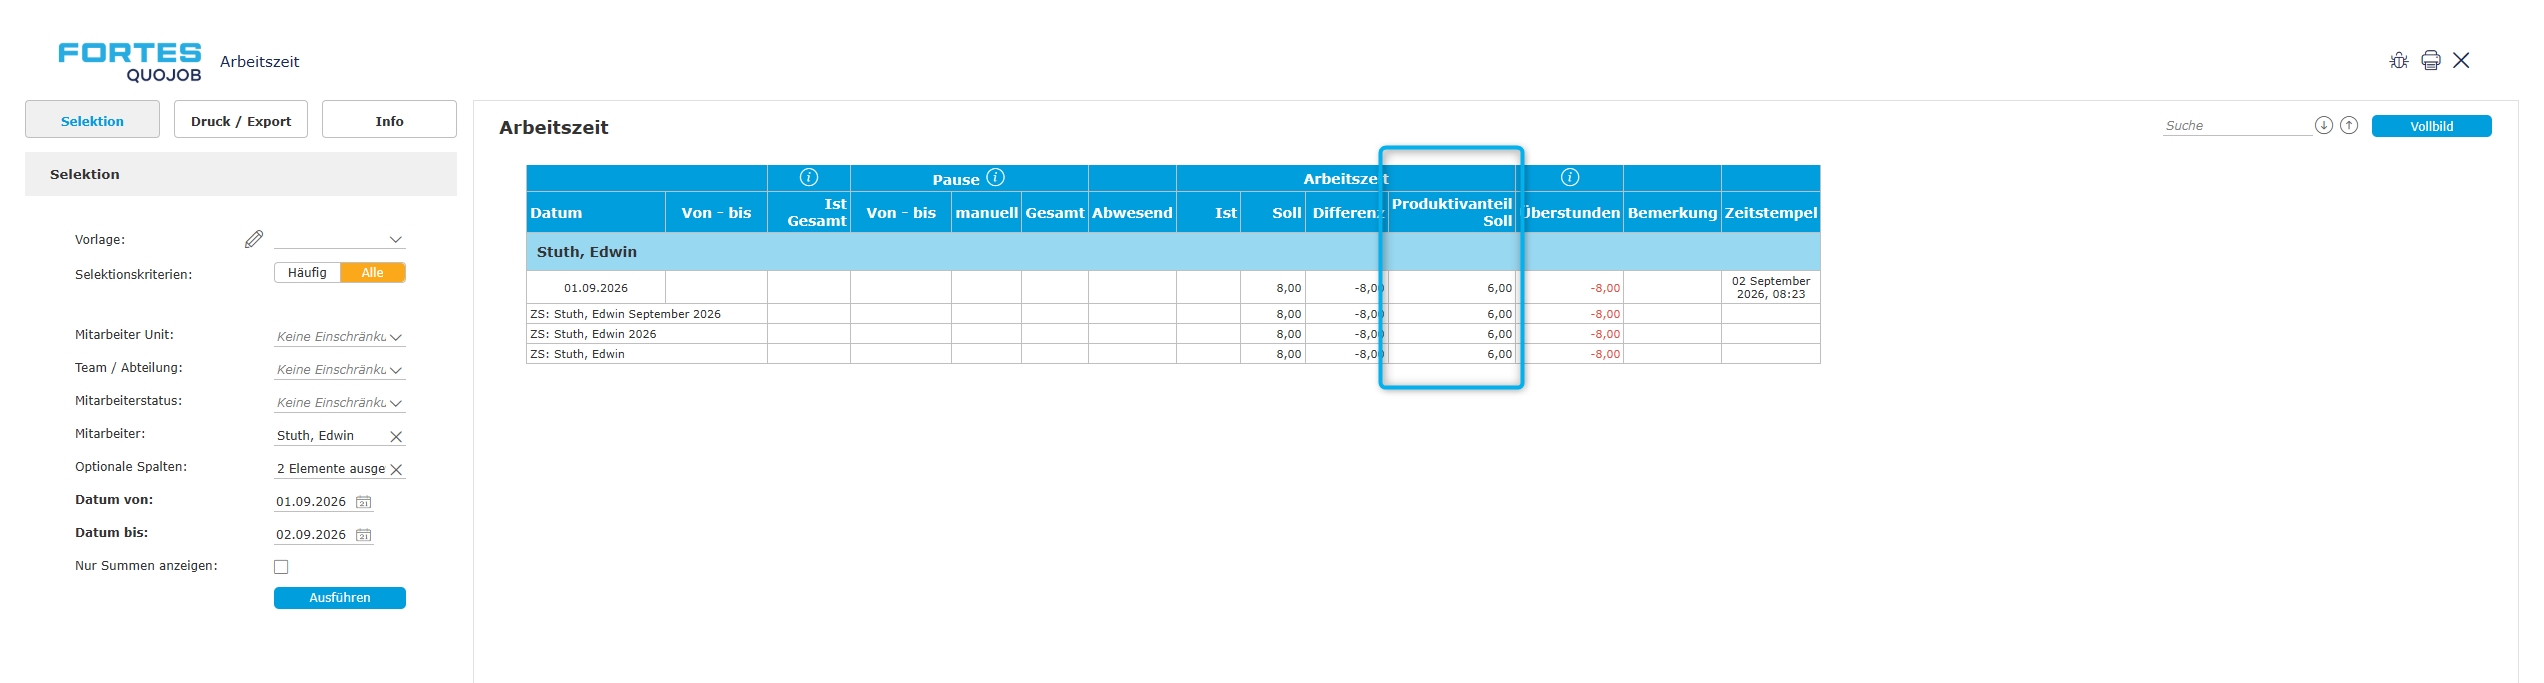2544x683 pixels.
Task: Select the Häufig selection criteria option
Action: (307, 273)
